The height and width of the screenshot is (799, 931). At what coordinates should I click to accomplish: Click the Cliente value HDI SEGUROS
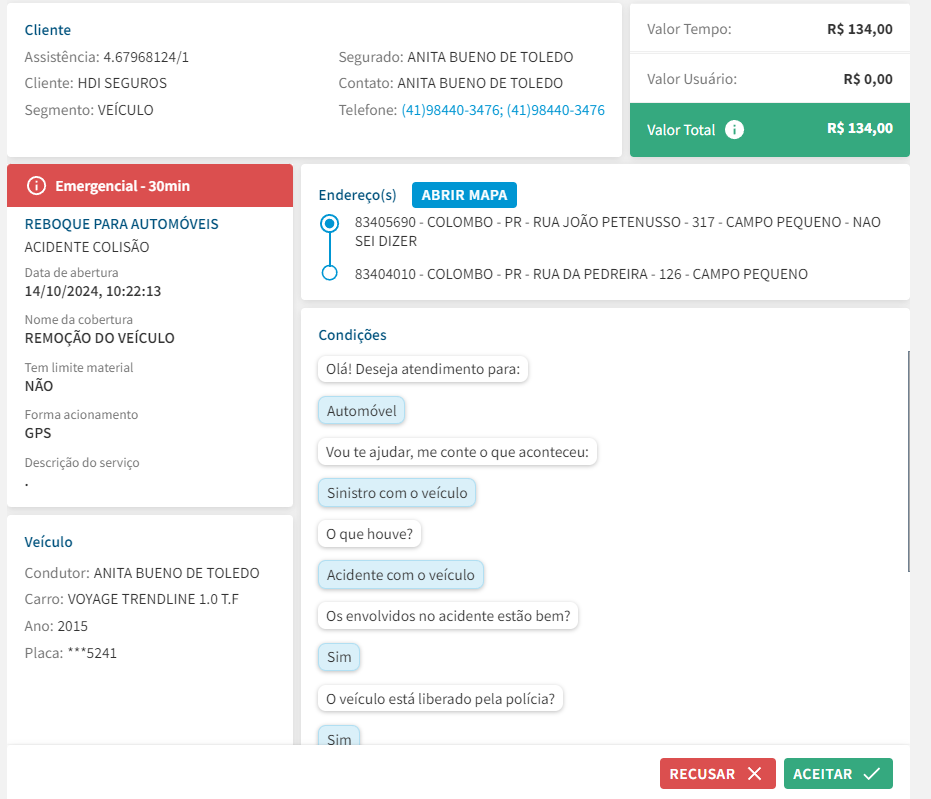click(x=122, y=83)
